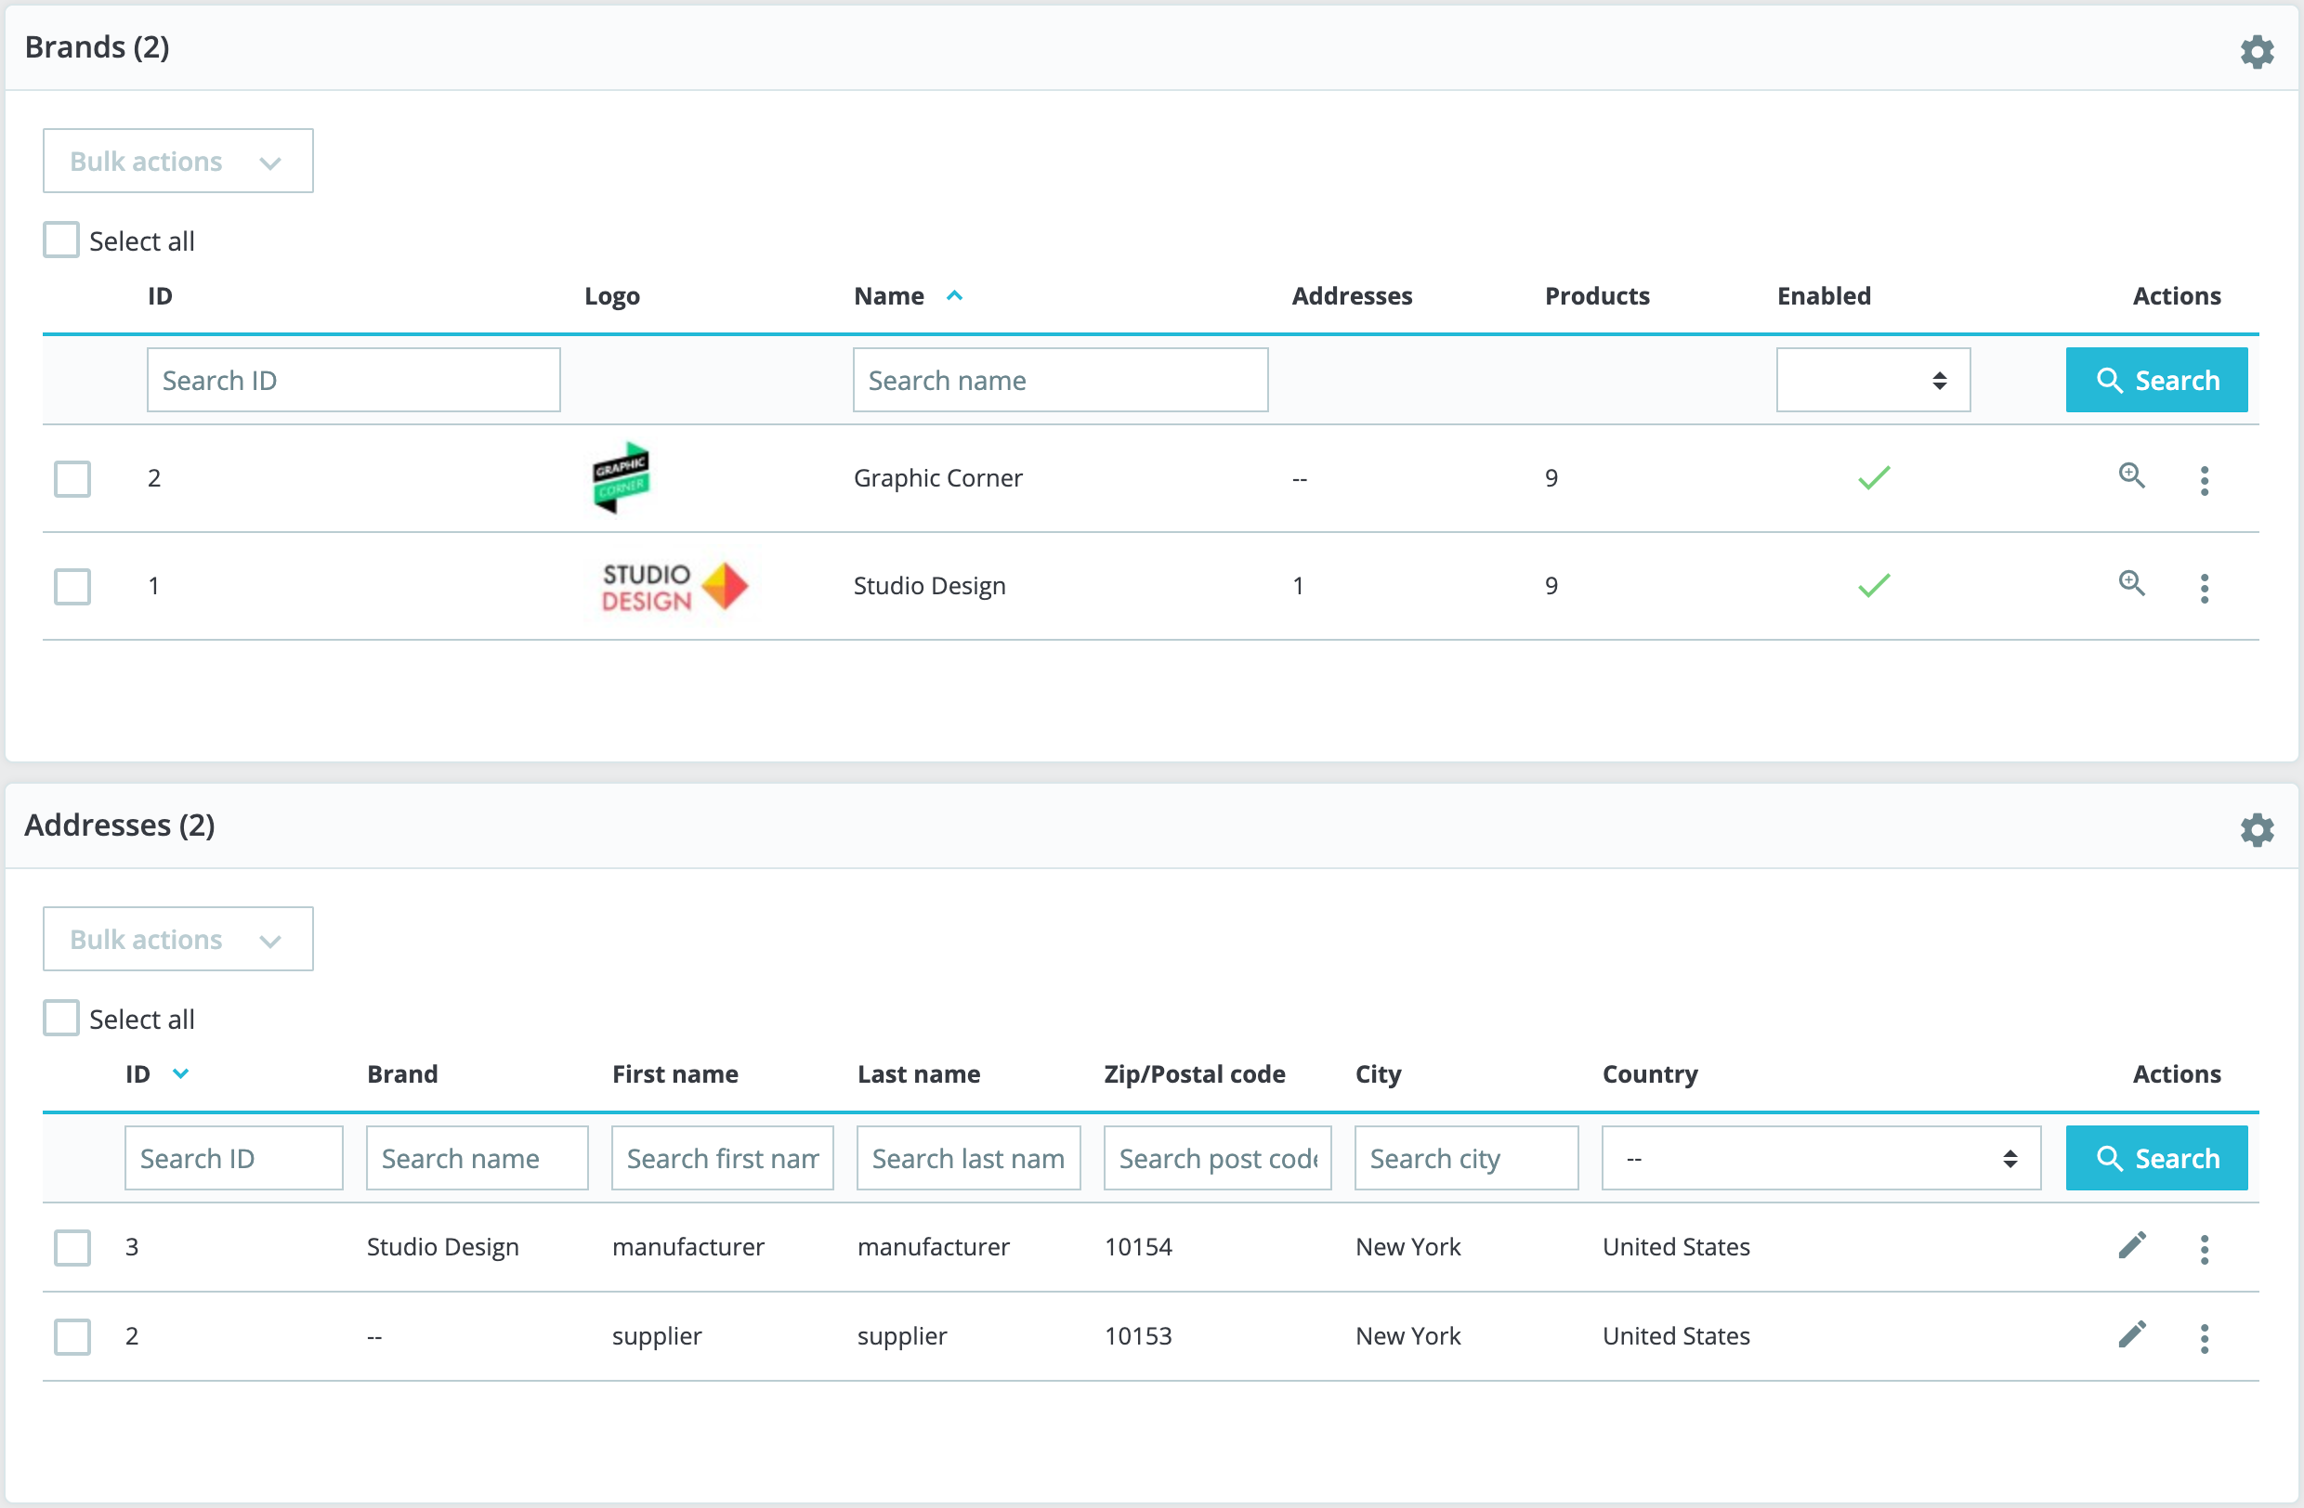Open more actions for Graphic Corner row
This screenshot has width=2304, height=1508.
pos(2204,480)
